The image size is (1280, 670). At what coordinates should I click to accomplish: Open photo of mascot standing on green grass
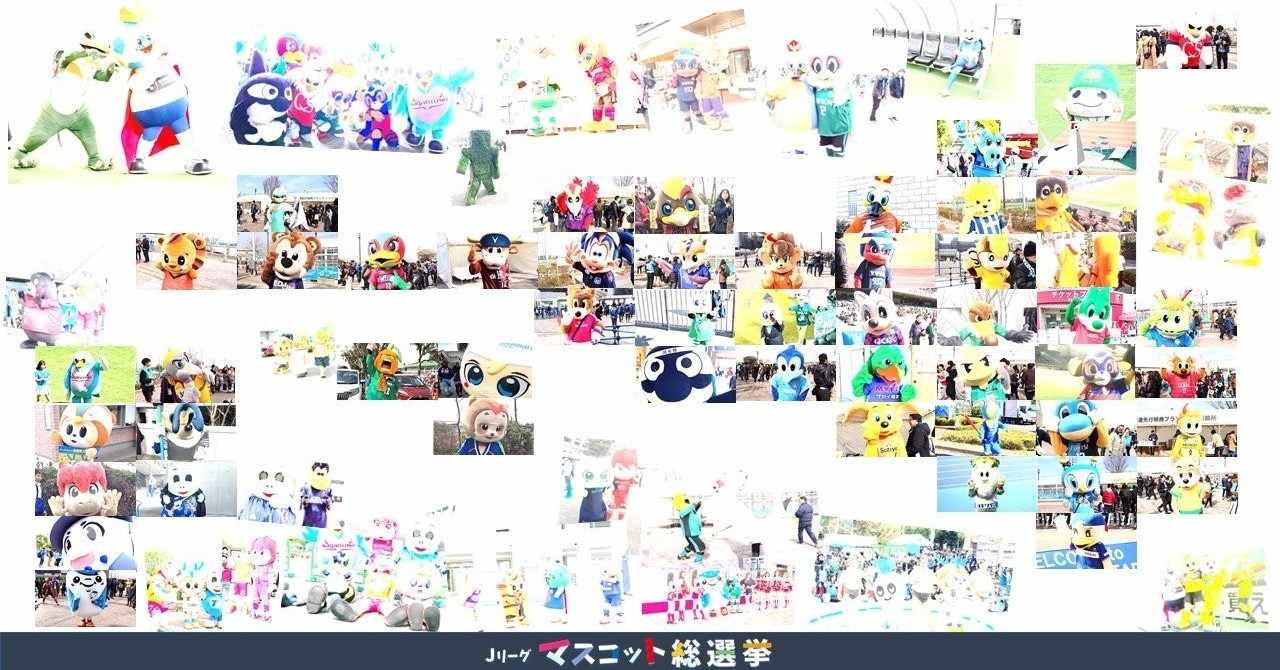[85, 374]
